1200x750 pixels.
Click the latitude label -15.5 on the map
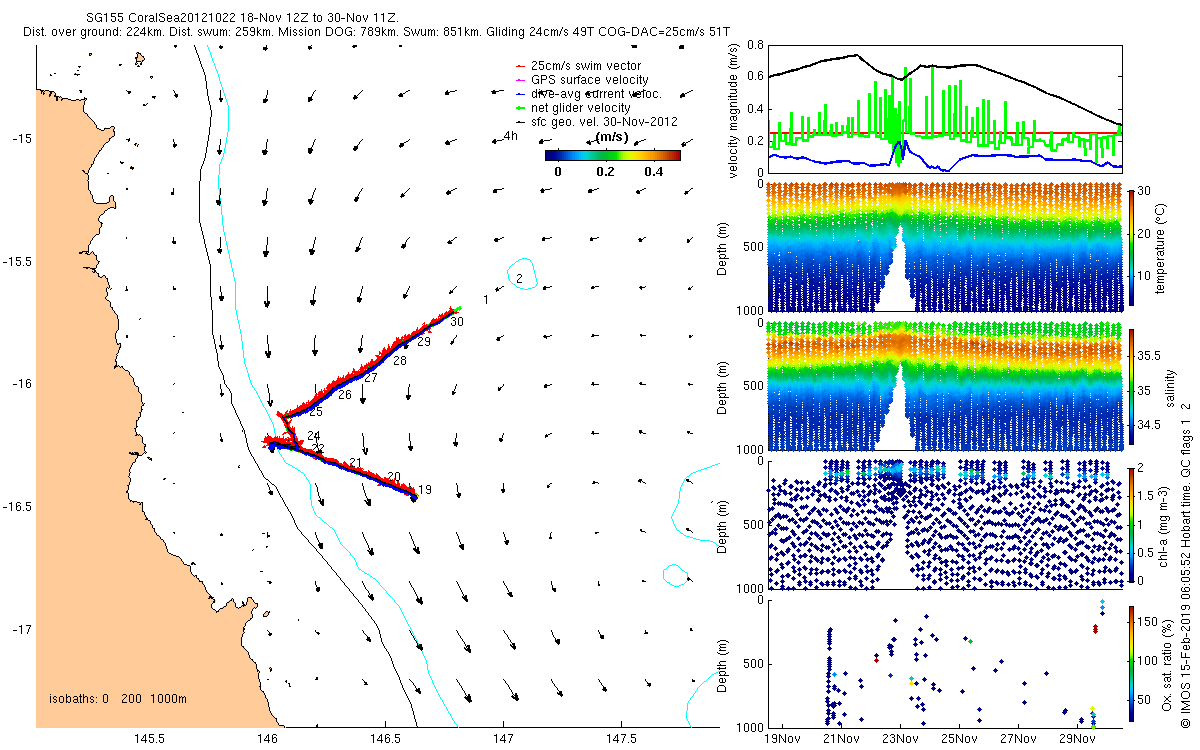pyautogui.click(x=19, y=261)
